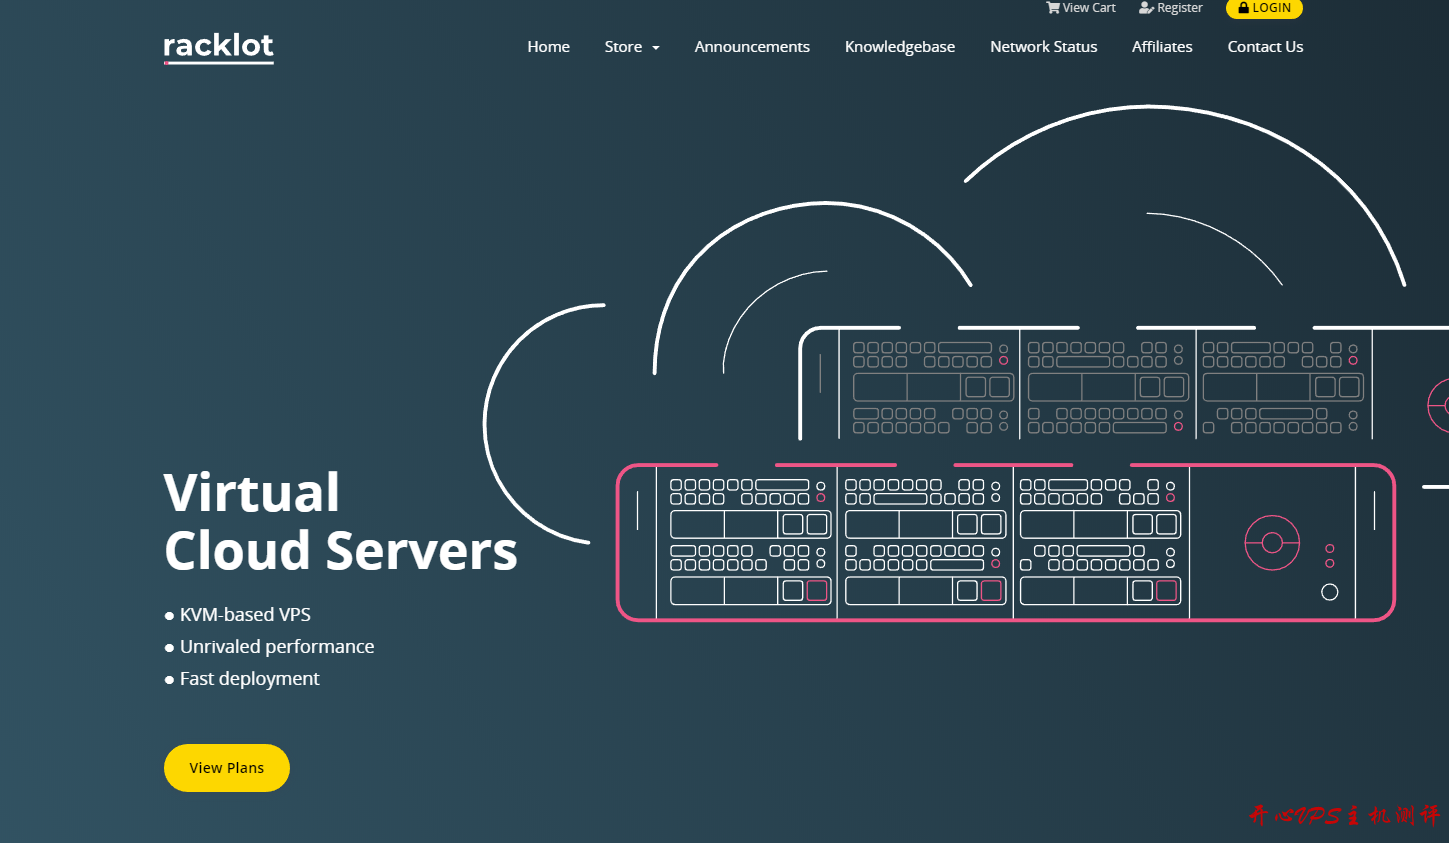Image resolution: width=1449 pixels, height=843 pixels.
Task: Click the Register user icon
Action: point(1146,8)
